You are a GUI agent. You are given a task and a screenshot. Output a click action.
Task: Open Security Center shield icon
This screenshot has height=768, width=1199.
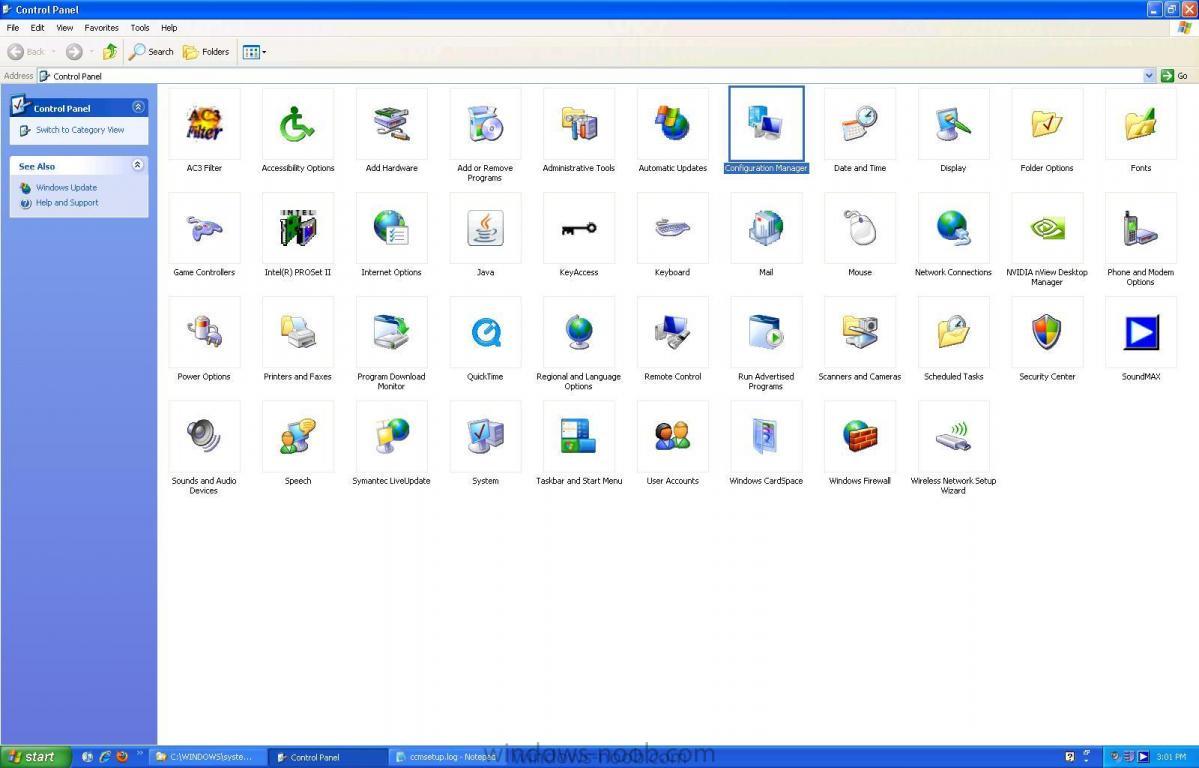[x=1047, y=333]
